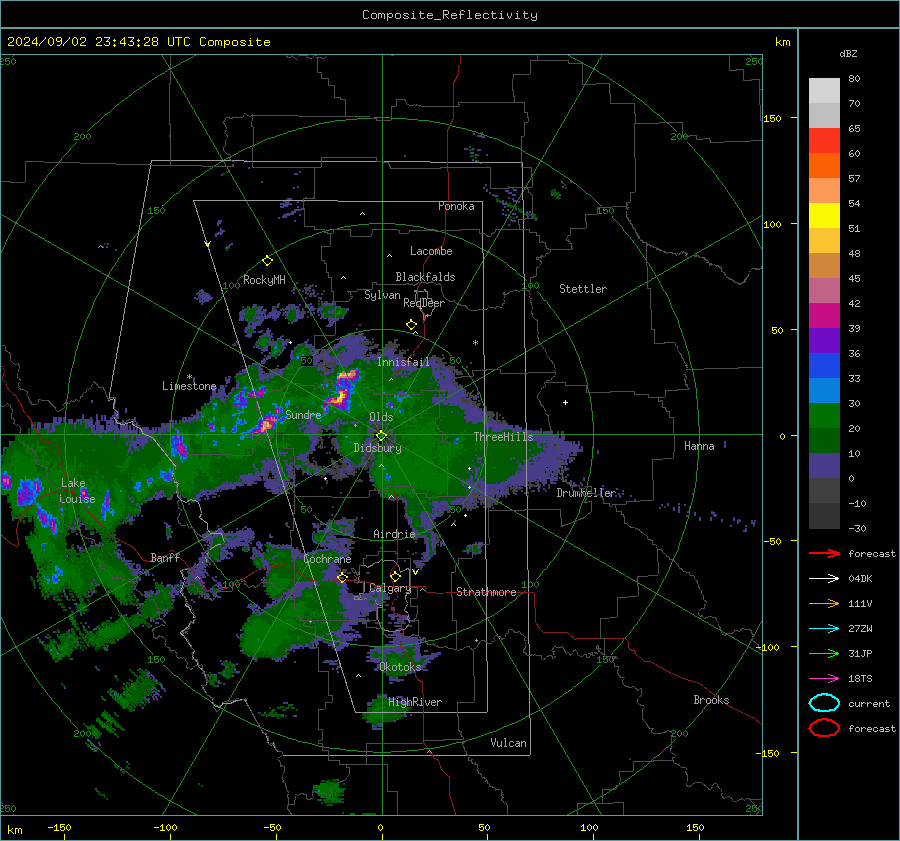The height and width of the screenshot is (841, 900).
Task: Click the Didsbury city label
Action: (377, 448)
